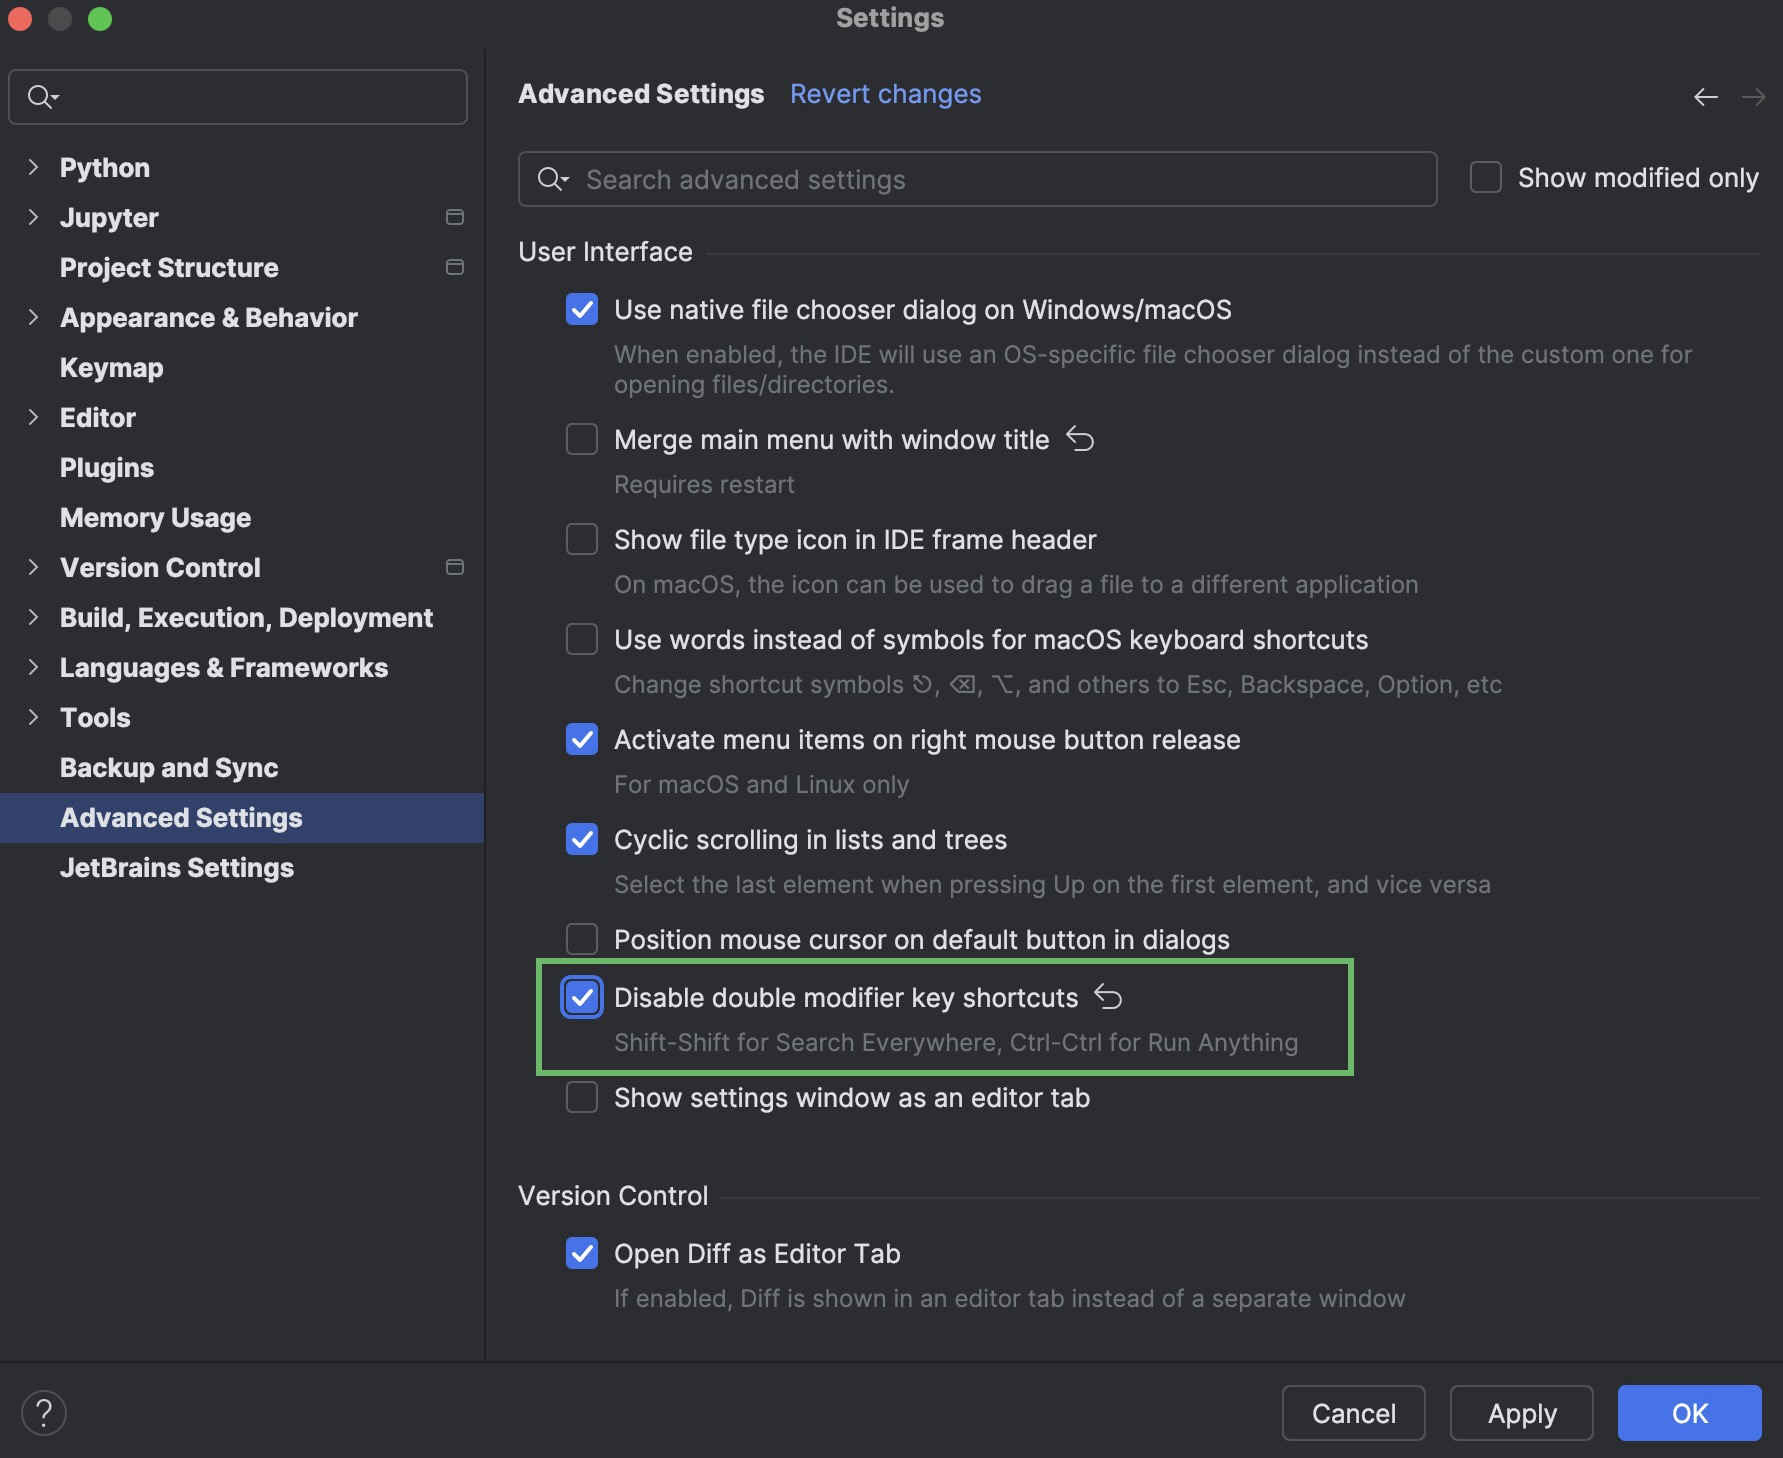Click the magnifier in the advanced settings search bar
Image resolution: width=1783 pixels, height=1458 pixels.
551,179
